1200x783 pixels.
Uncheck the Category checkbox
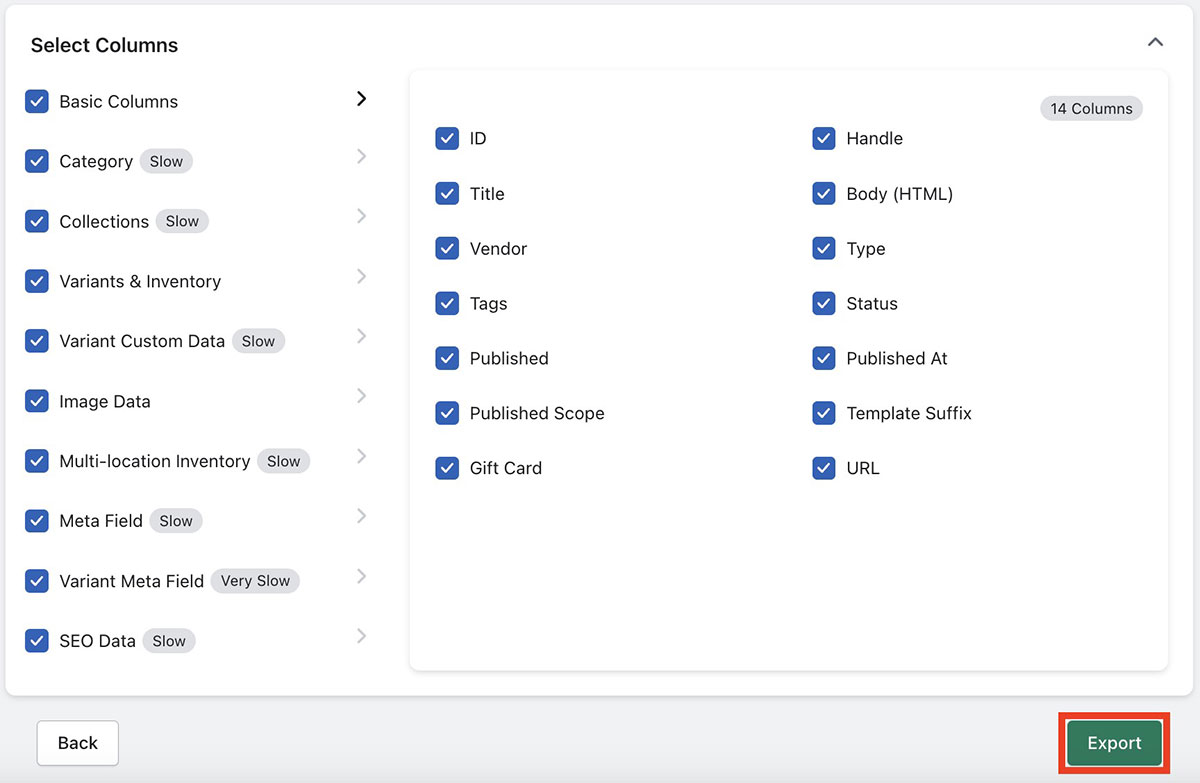[x=37, y=161]
